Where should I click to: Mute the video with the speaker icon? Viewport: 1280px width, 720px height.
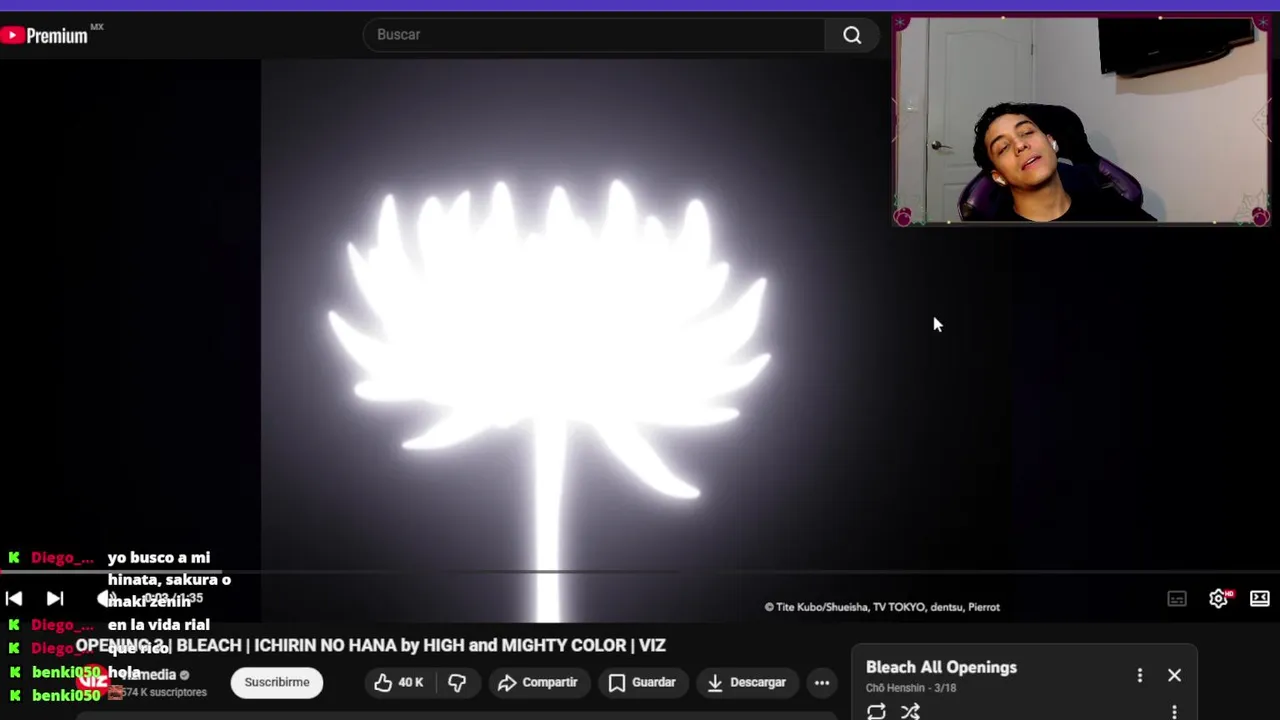point(107,598)
